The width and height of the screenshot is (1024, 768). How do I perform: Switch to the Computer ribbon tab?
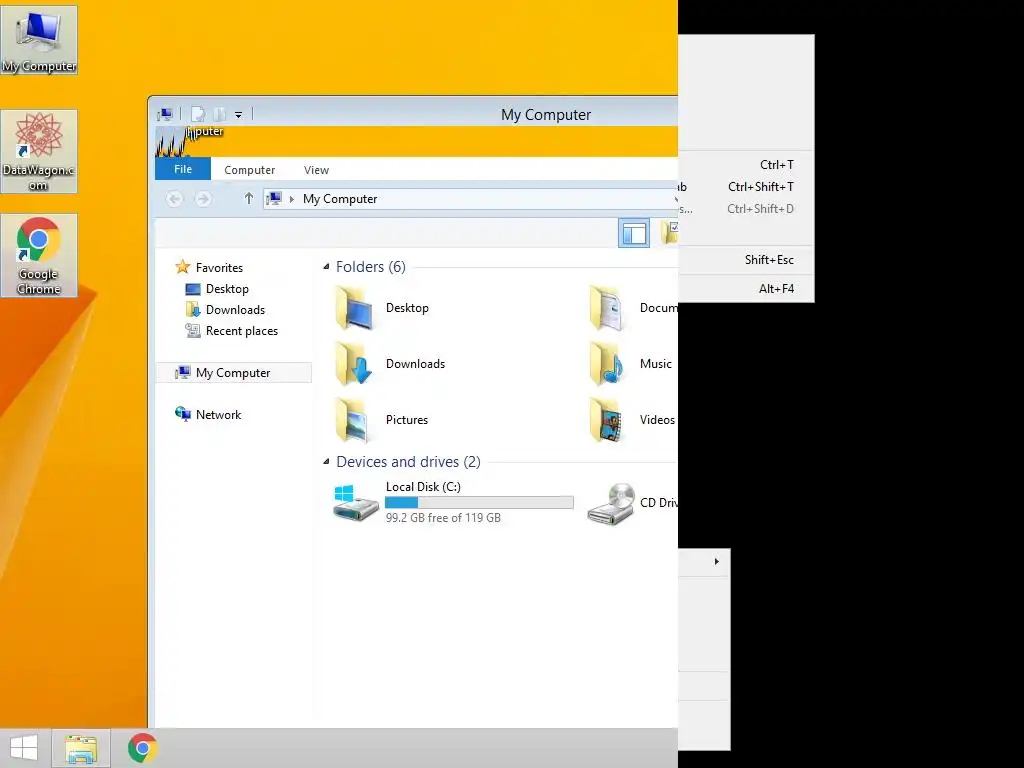(x=249, y=170)
